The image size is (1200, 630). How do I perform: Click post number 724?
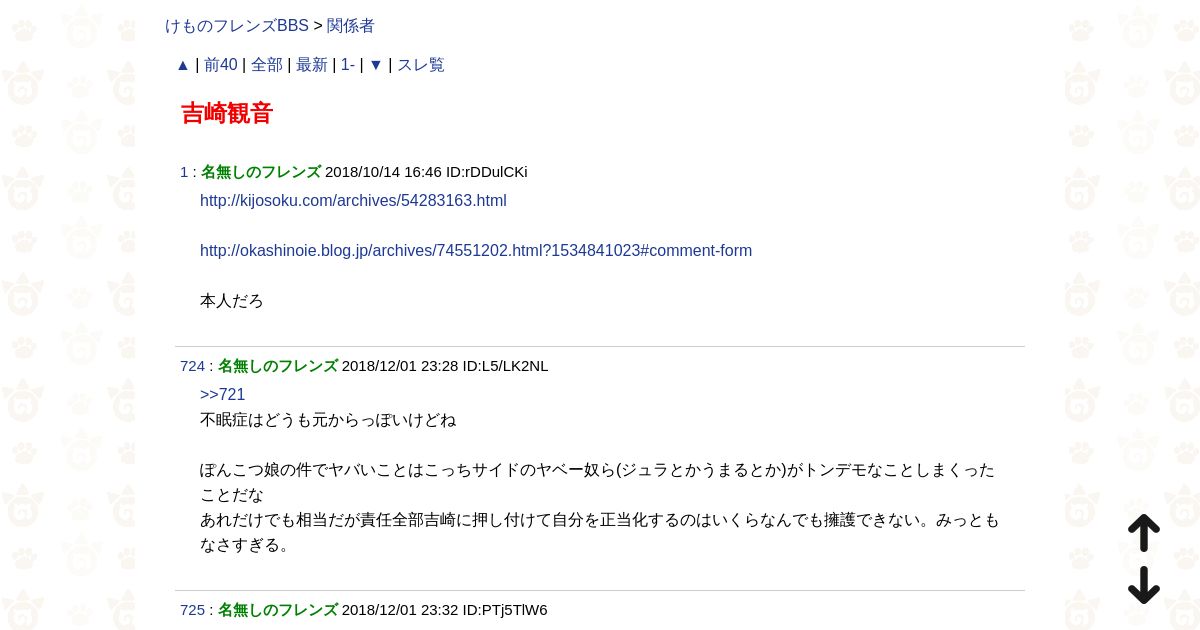coord(192,366)
